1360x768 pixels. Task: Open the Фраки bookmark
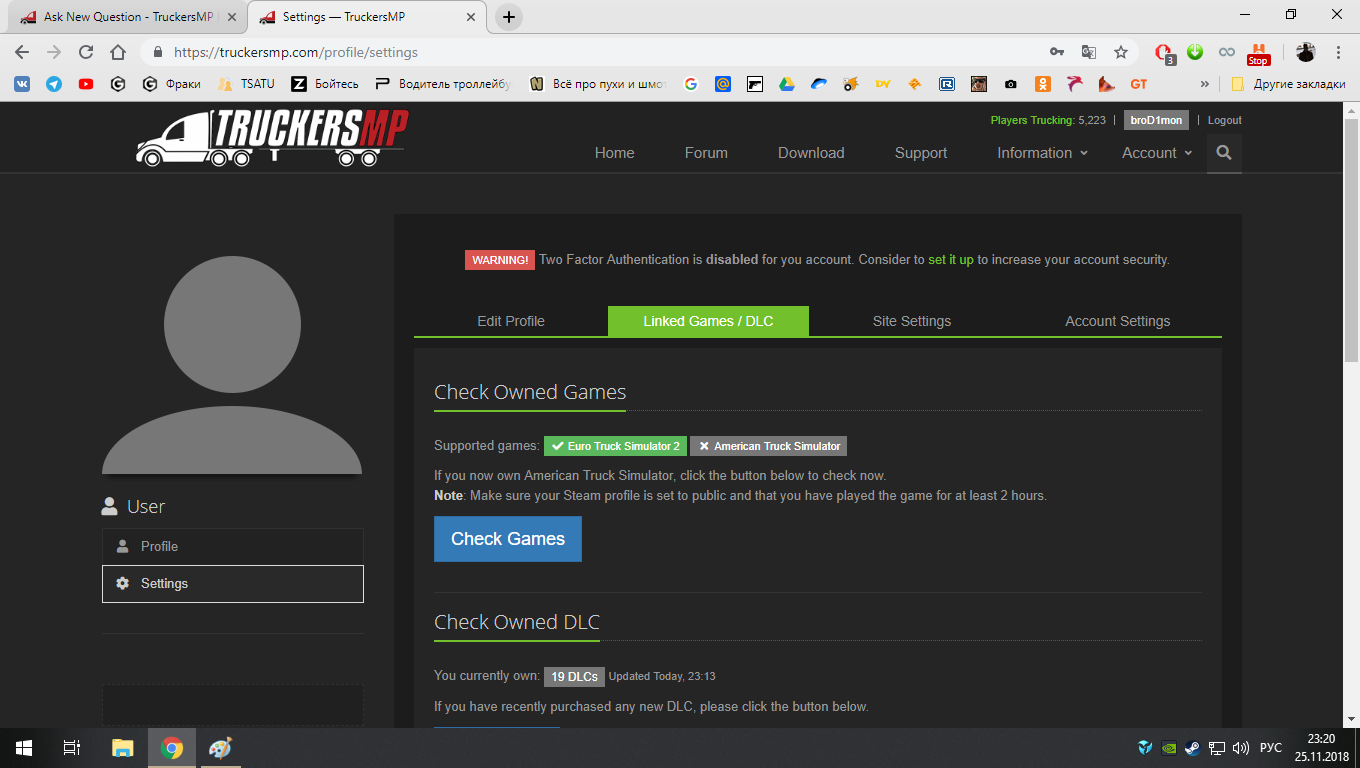(x=172, y=84)
